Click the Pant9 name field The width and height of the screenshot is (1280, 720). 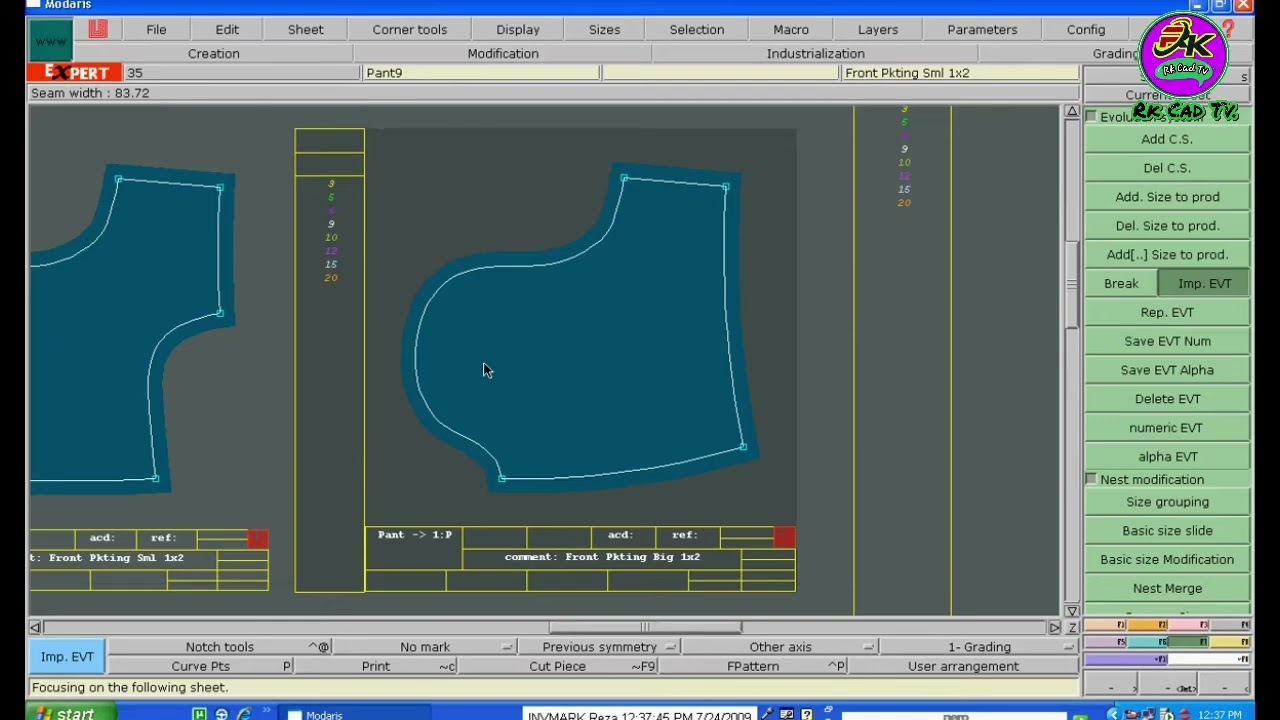pyautogui.click(x=481, y=73)
